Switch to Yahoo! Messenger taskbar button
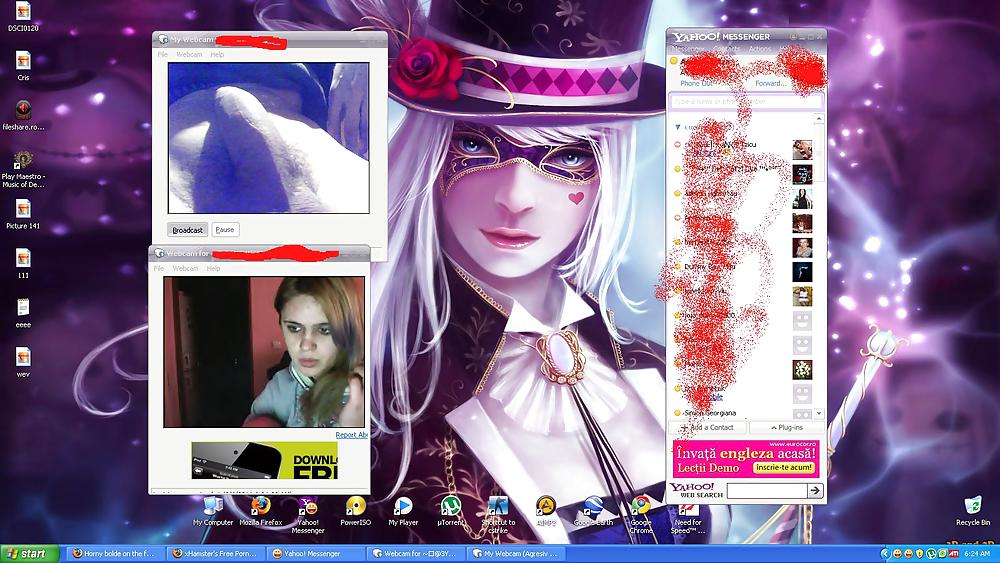Viewport: 1000px width, 563px height. tap(316, 553)
